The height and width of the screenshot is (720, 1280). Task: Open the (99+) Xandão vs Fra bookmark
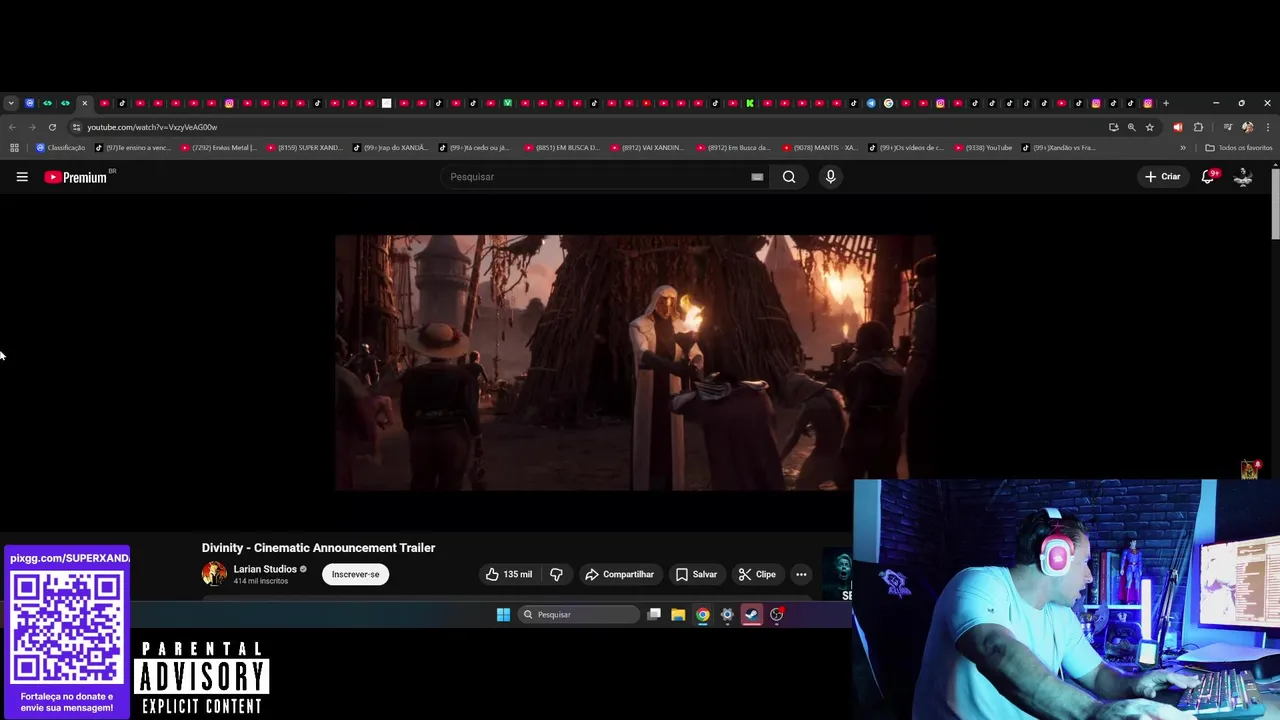point(1059,148)
